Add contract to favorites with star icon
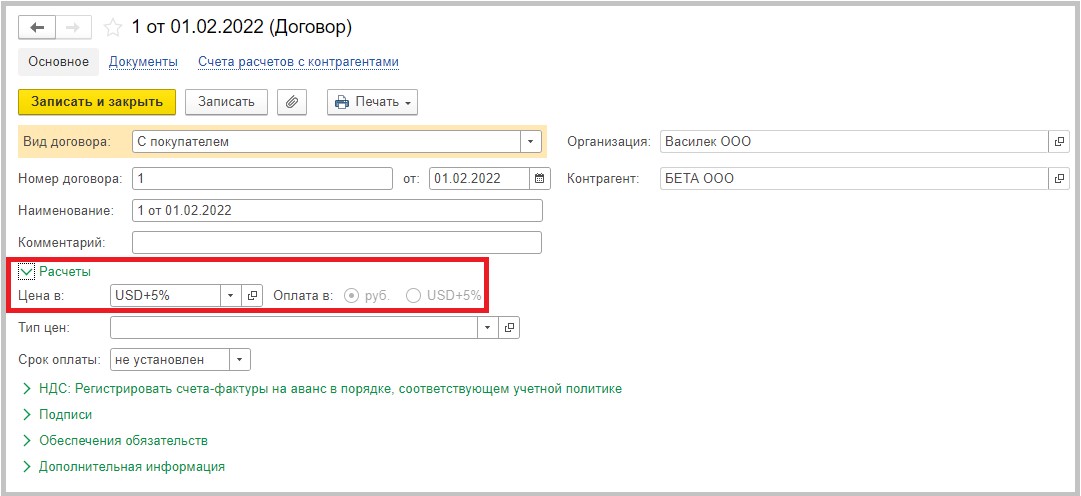This screenshot has width=1081, height=496. point(113,28)
